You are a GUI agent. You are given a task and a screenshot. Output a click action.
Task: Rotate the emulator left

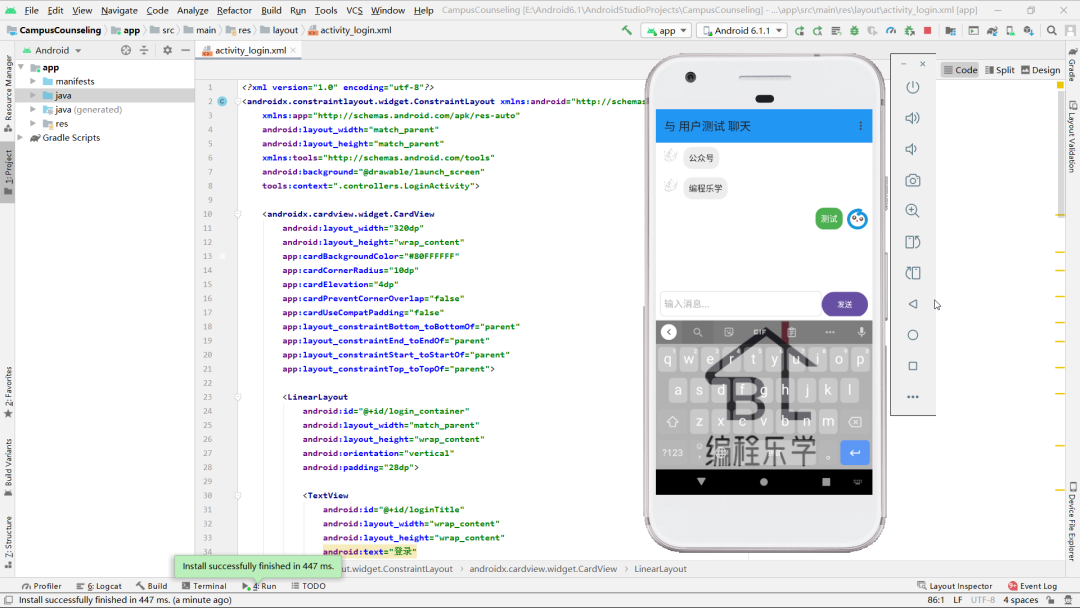tap(913, 242)
